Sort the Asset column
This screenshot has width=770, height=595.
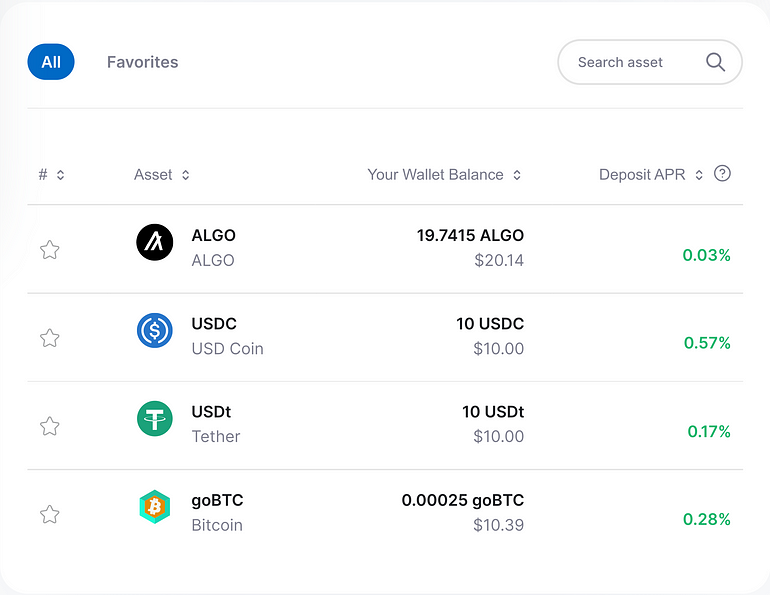[162, 175]
